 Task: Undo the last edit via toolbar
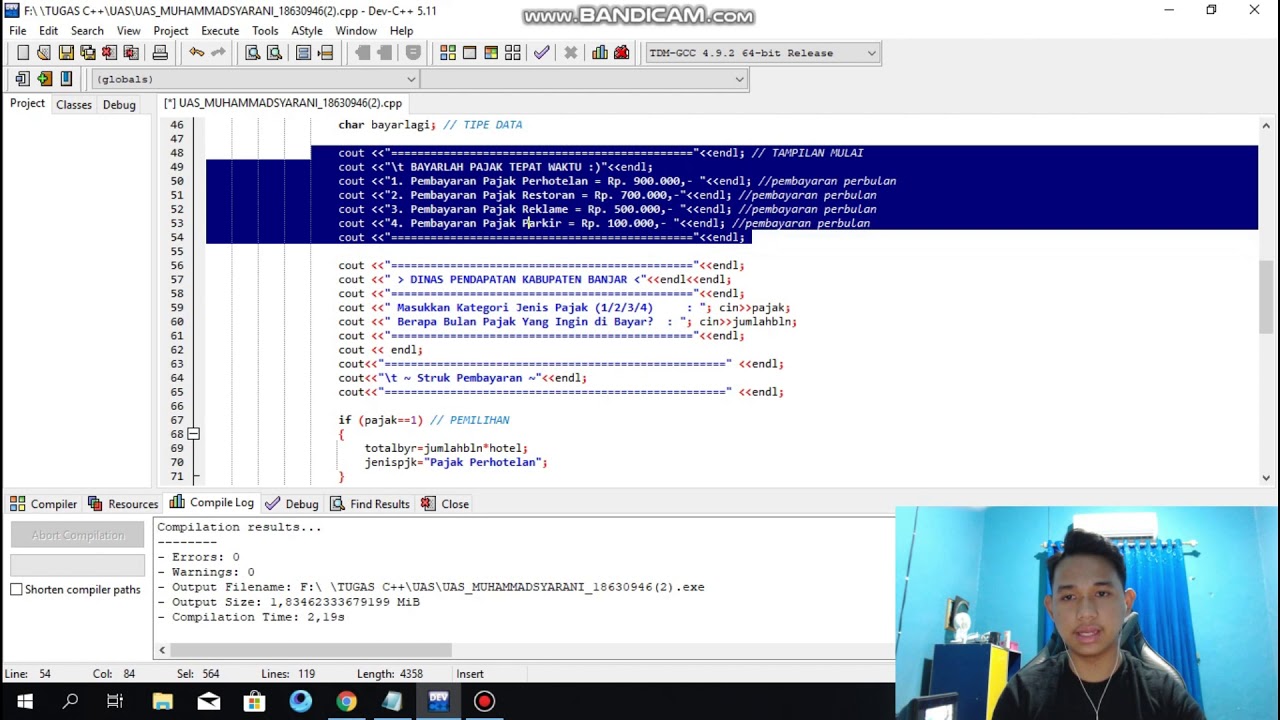(x=196, y=53)
